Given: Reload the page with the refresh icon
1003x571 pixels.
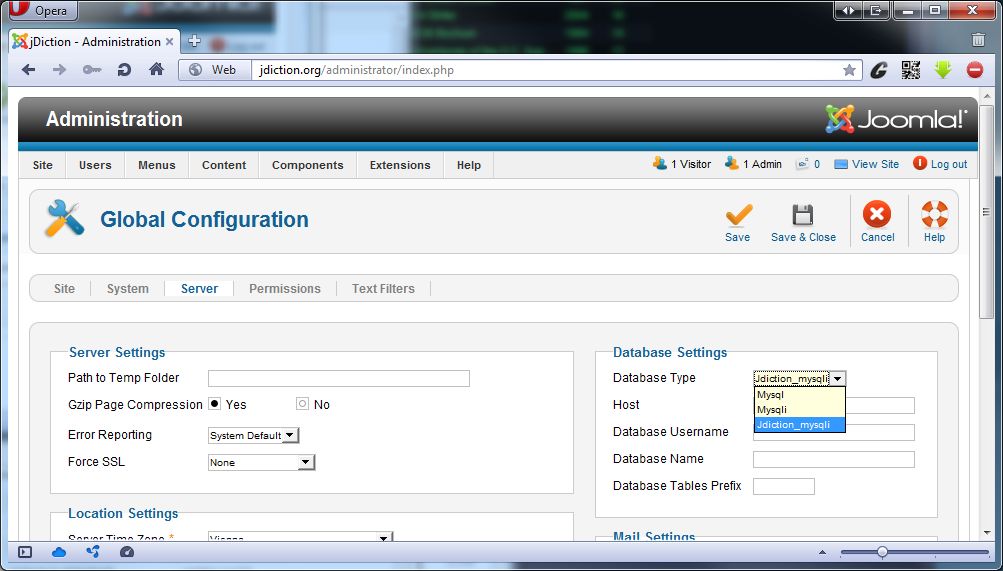Looking at the screenshot, I should point(124,70).
